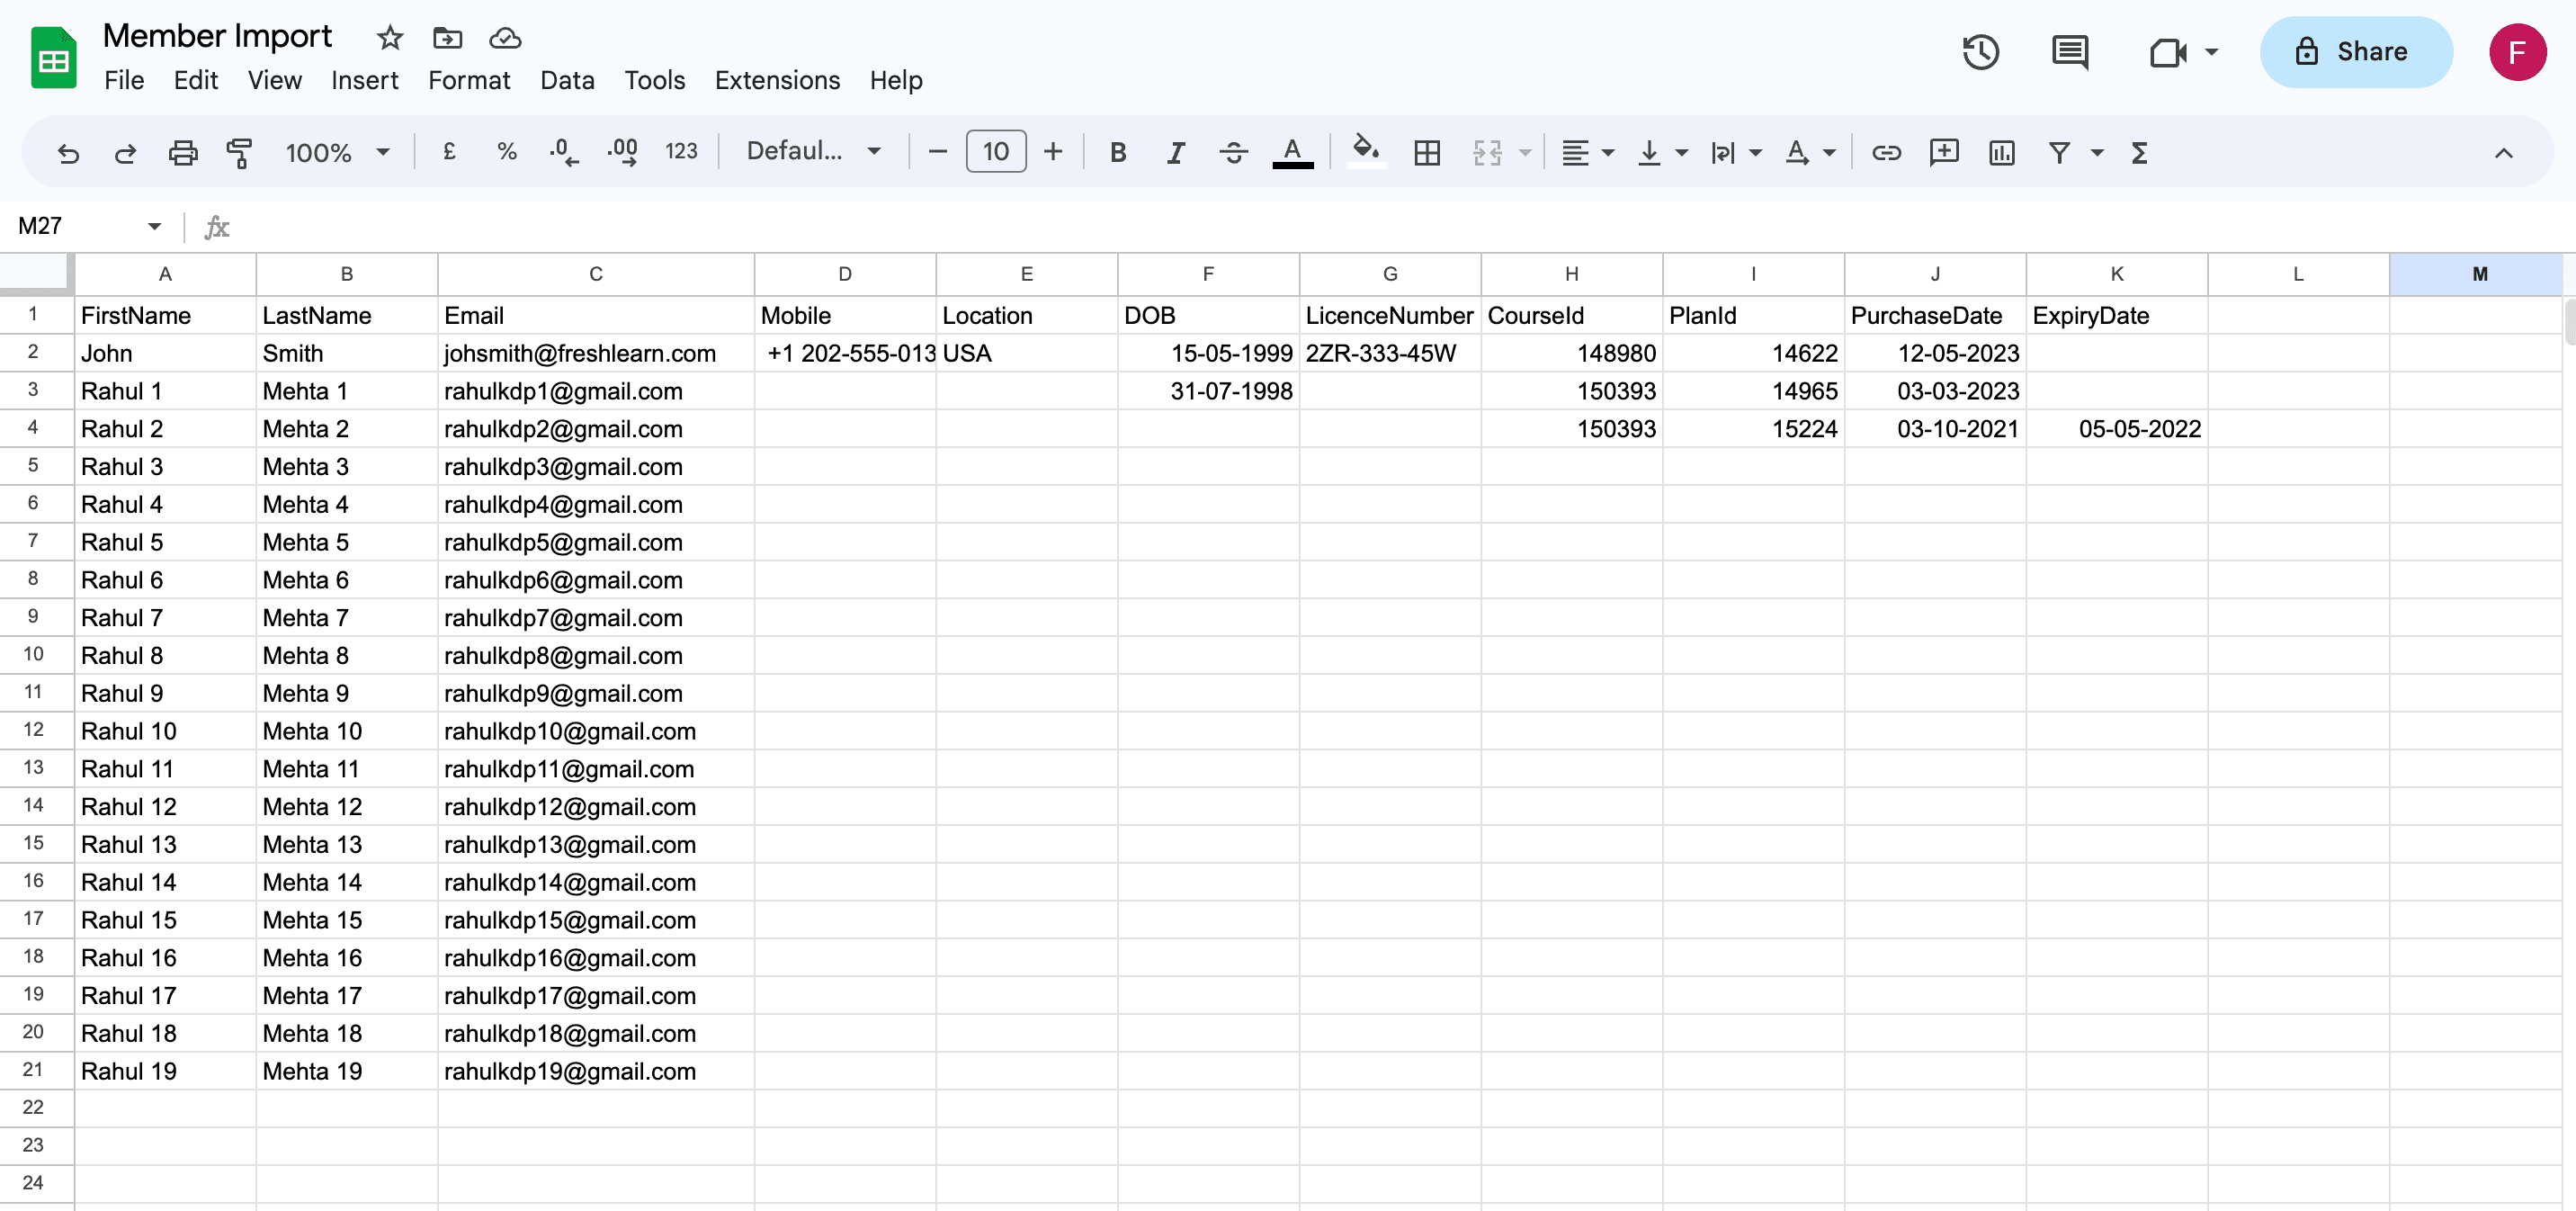Open the text rotation dropdown
2576x1211 pixels.
tap(1810, 152)
